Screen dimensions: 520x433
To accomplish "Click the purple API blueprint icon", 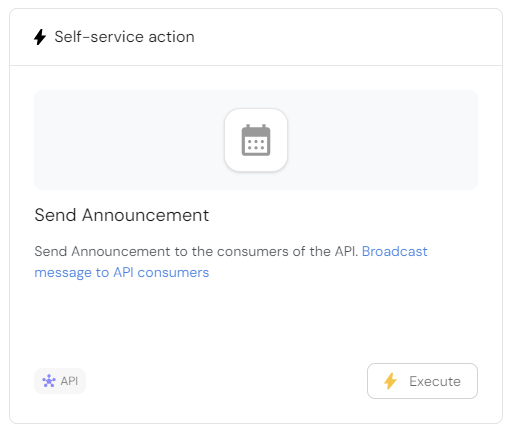I will [x=49, y=381].
